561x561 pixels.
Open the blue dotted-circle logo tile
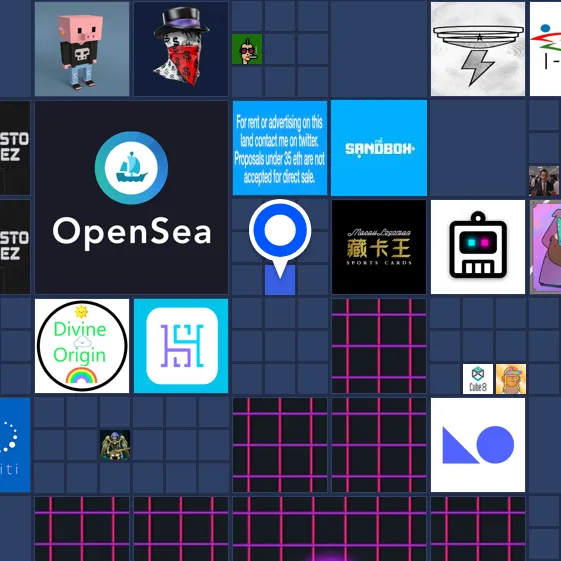(x=15, y=445)
